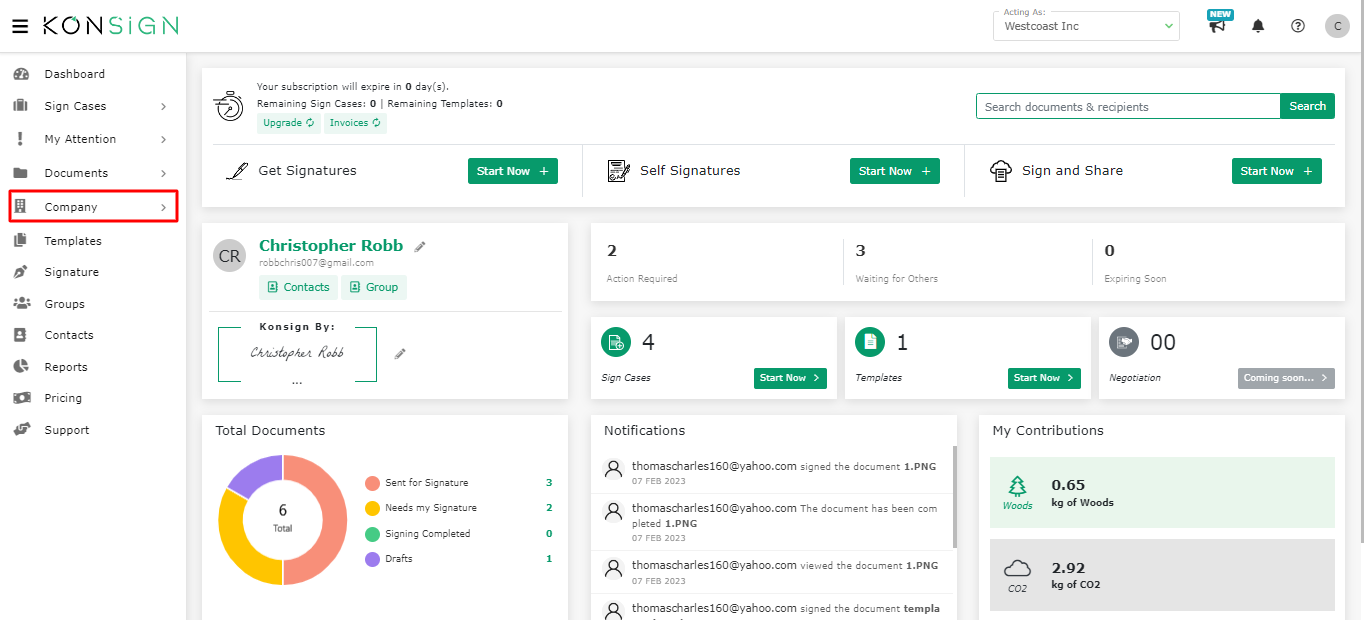
Task: Click the documents search input field
Action: click(1128, 105)
